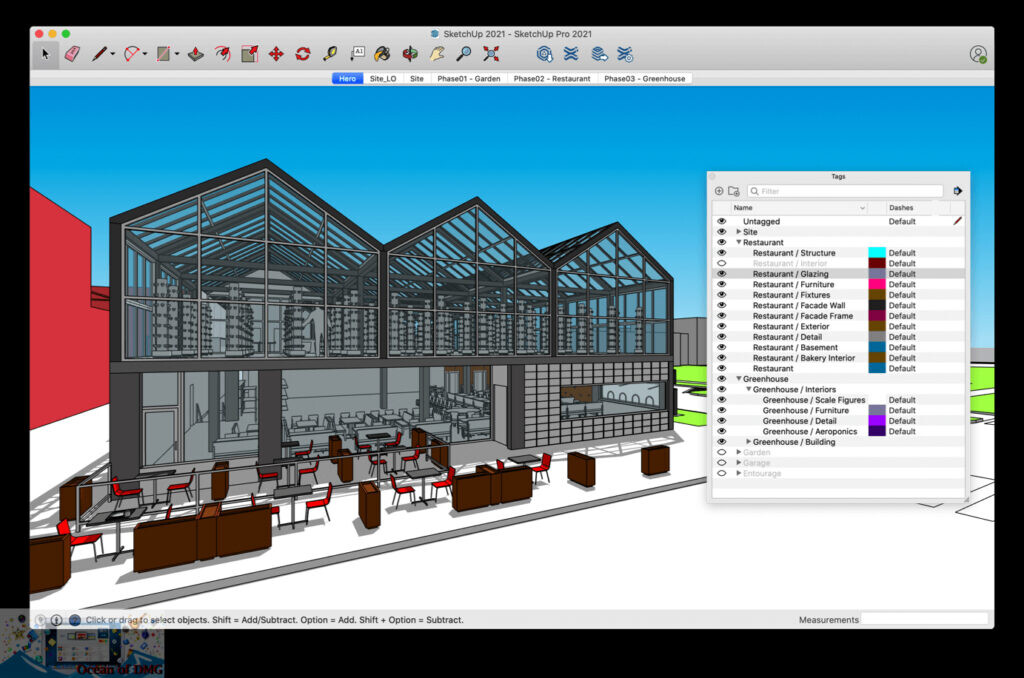Open the Extension Warehouse icon
The width and height of the screenshot is (1024, 678).
click(571, 54)
